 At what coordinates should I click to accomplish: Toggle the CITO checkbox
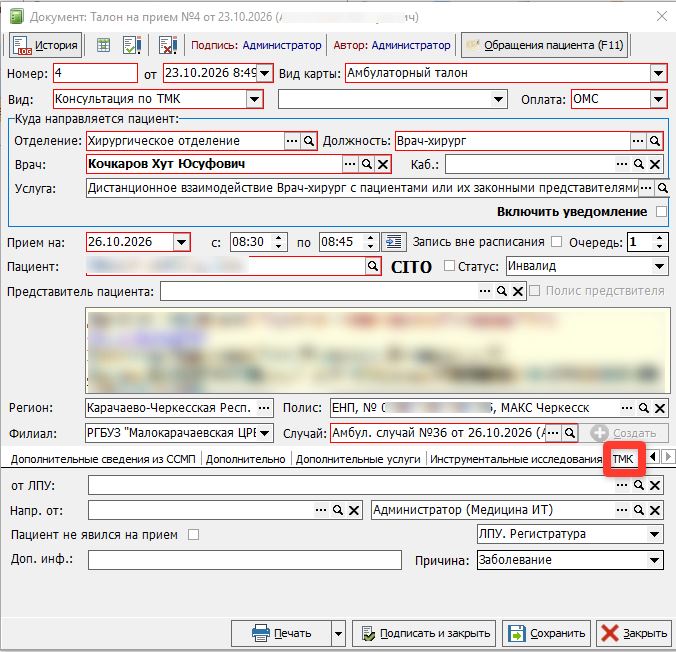(x=449, y=266)
